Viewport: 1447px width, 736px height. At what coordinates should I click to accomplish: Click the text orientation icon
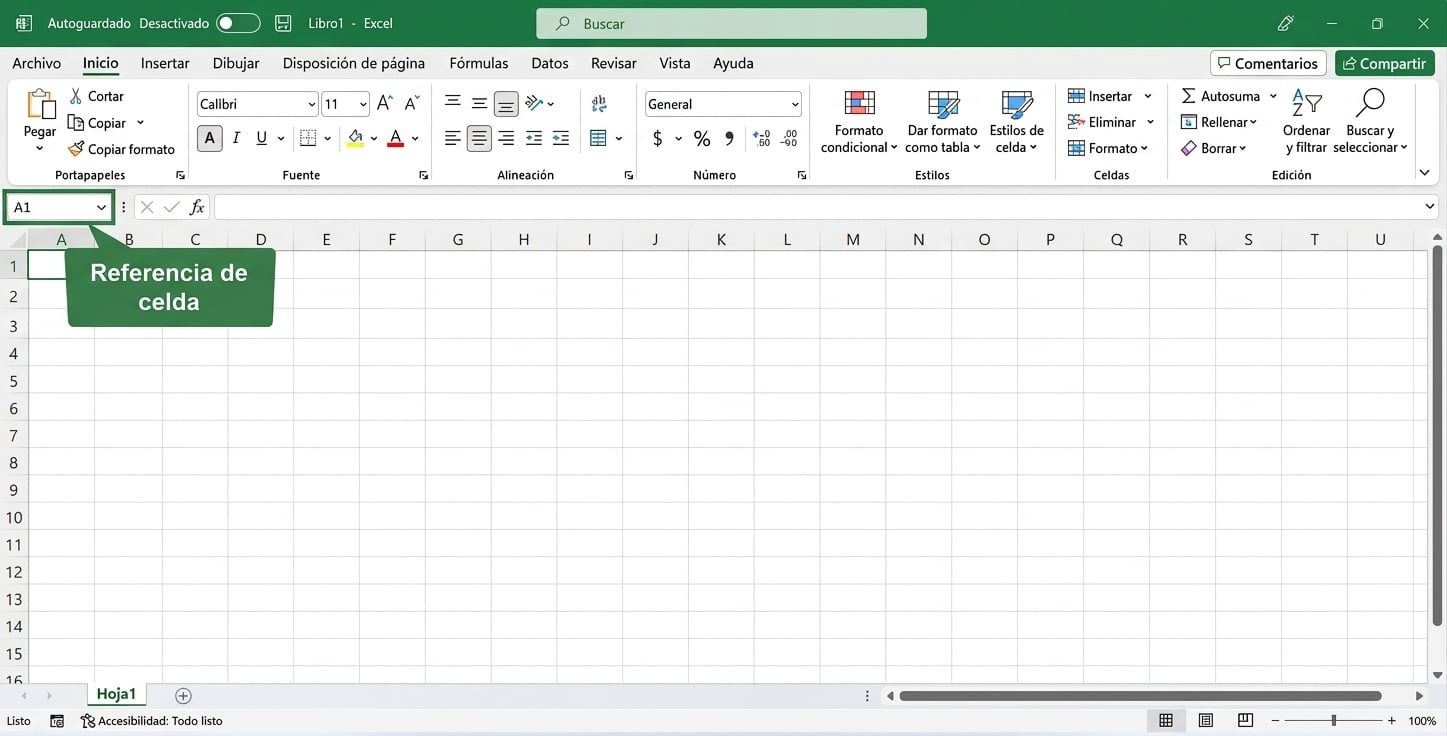point(535,103)
